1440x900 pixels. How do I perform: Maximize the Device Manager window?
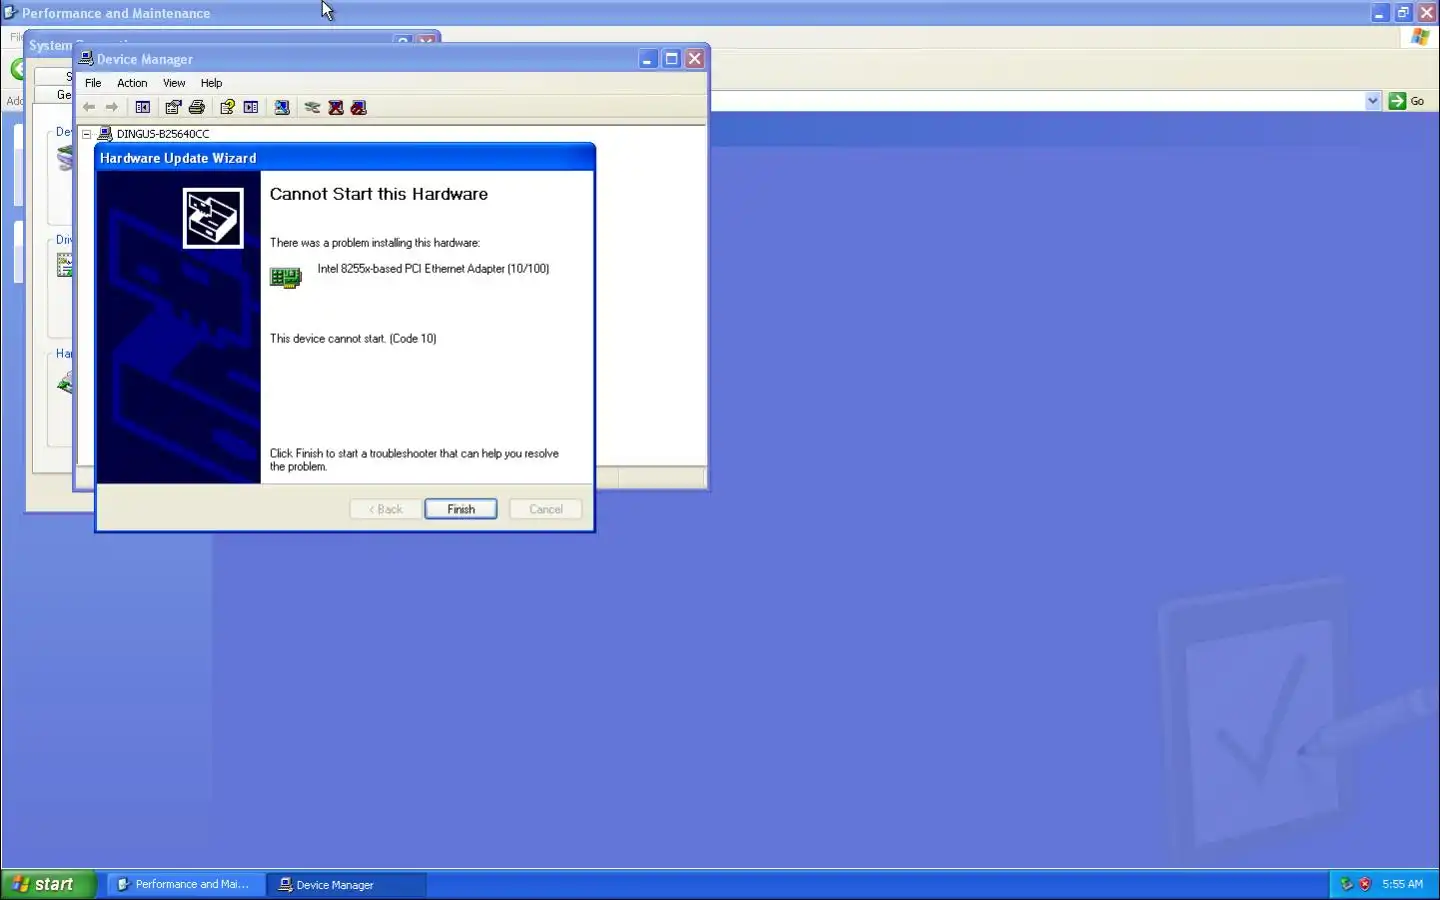672,59
